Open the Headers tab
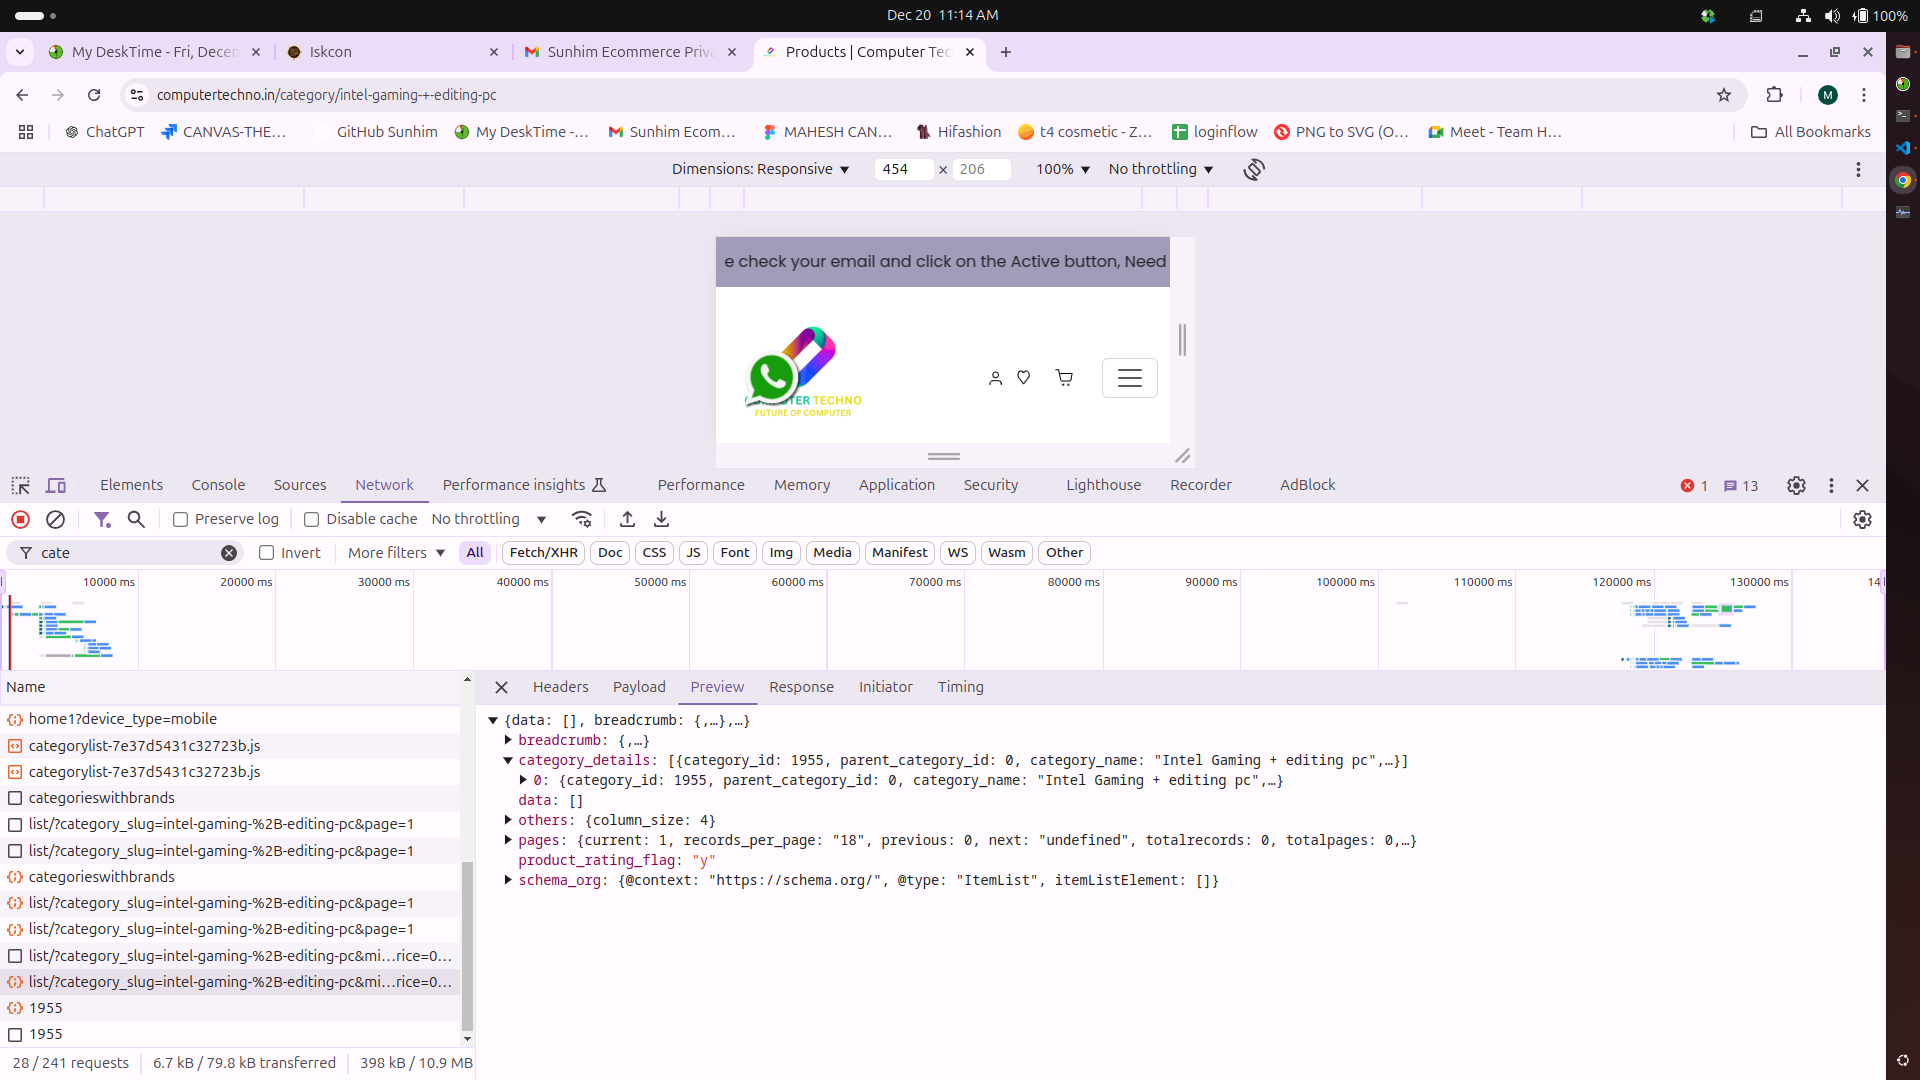Viewport: 1920px width, 1080px height. [560, 688]
